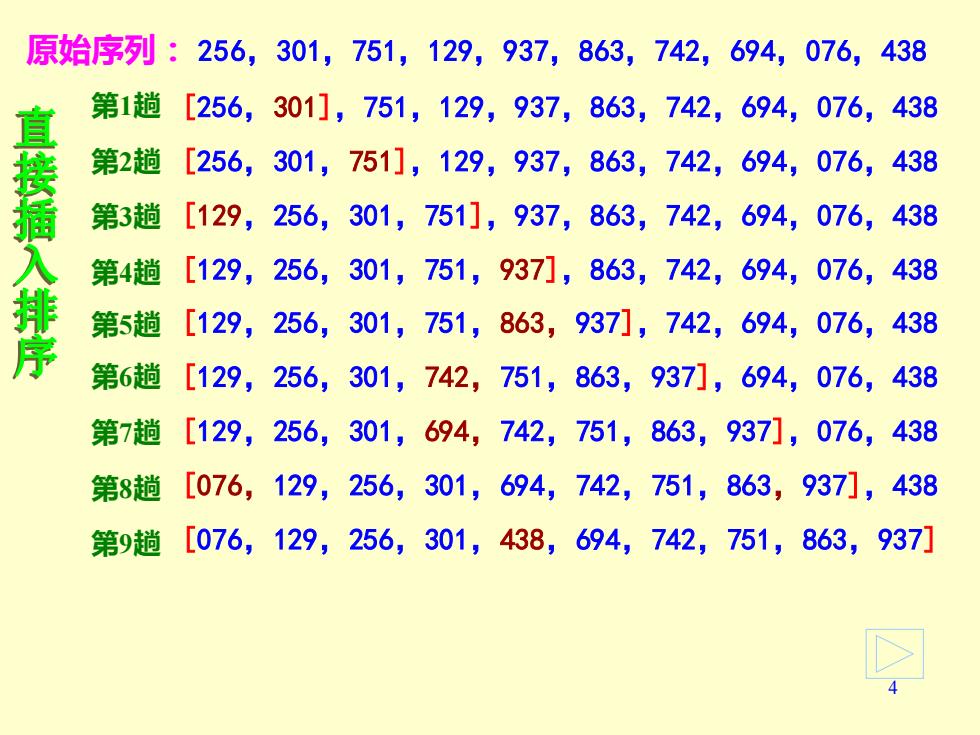Click the red 438 in the 第9趟 row
The image size is (980, 735).
pos(522,540)
